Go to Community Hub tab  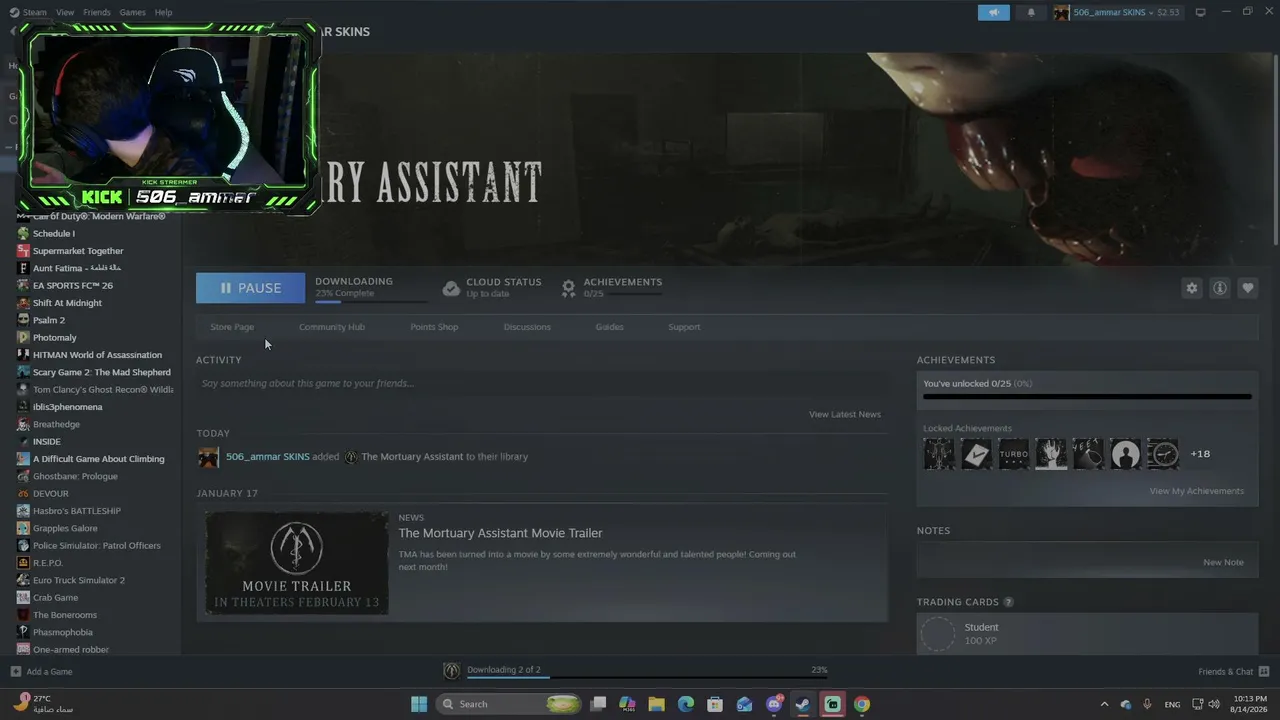pos(332,327)
